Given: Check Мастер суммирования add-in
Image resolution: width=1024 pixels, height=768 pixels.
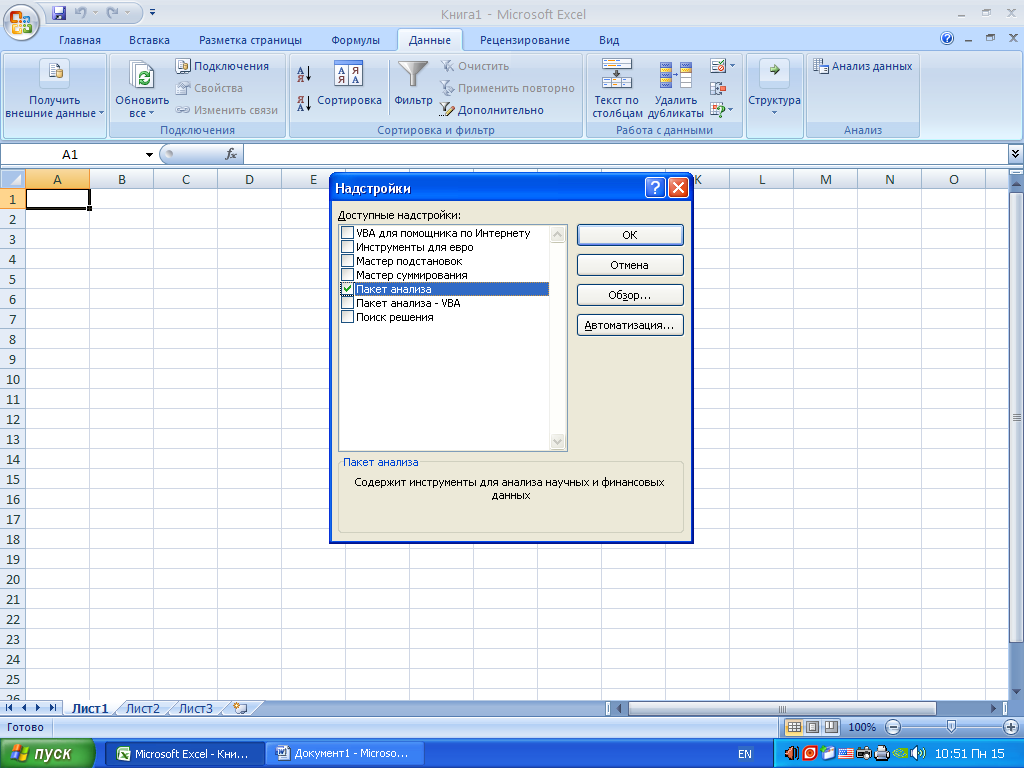Looking at the screenshot, I should click(x=347, y=275).
